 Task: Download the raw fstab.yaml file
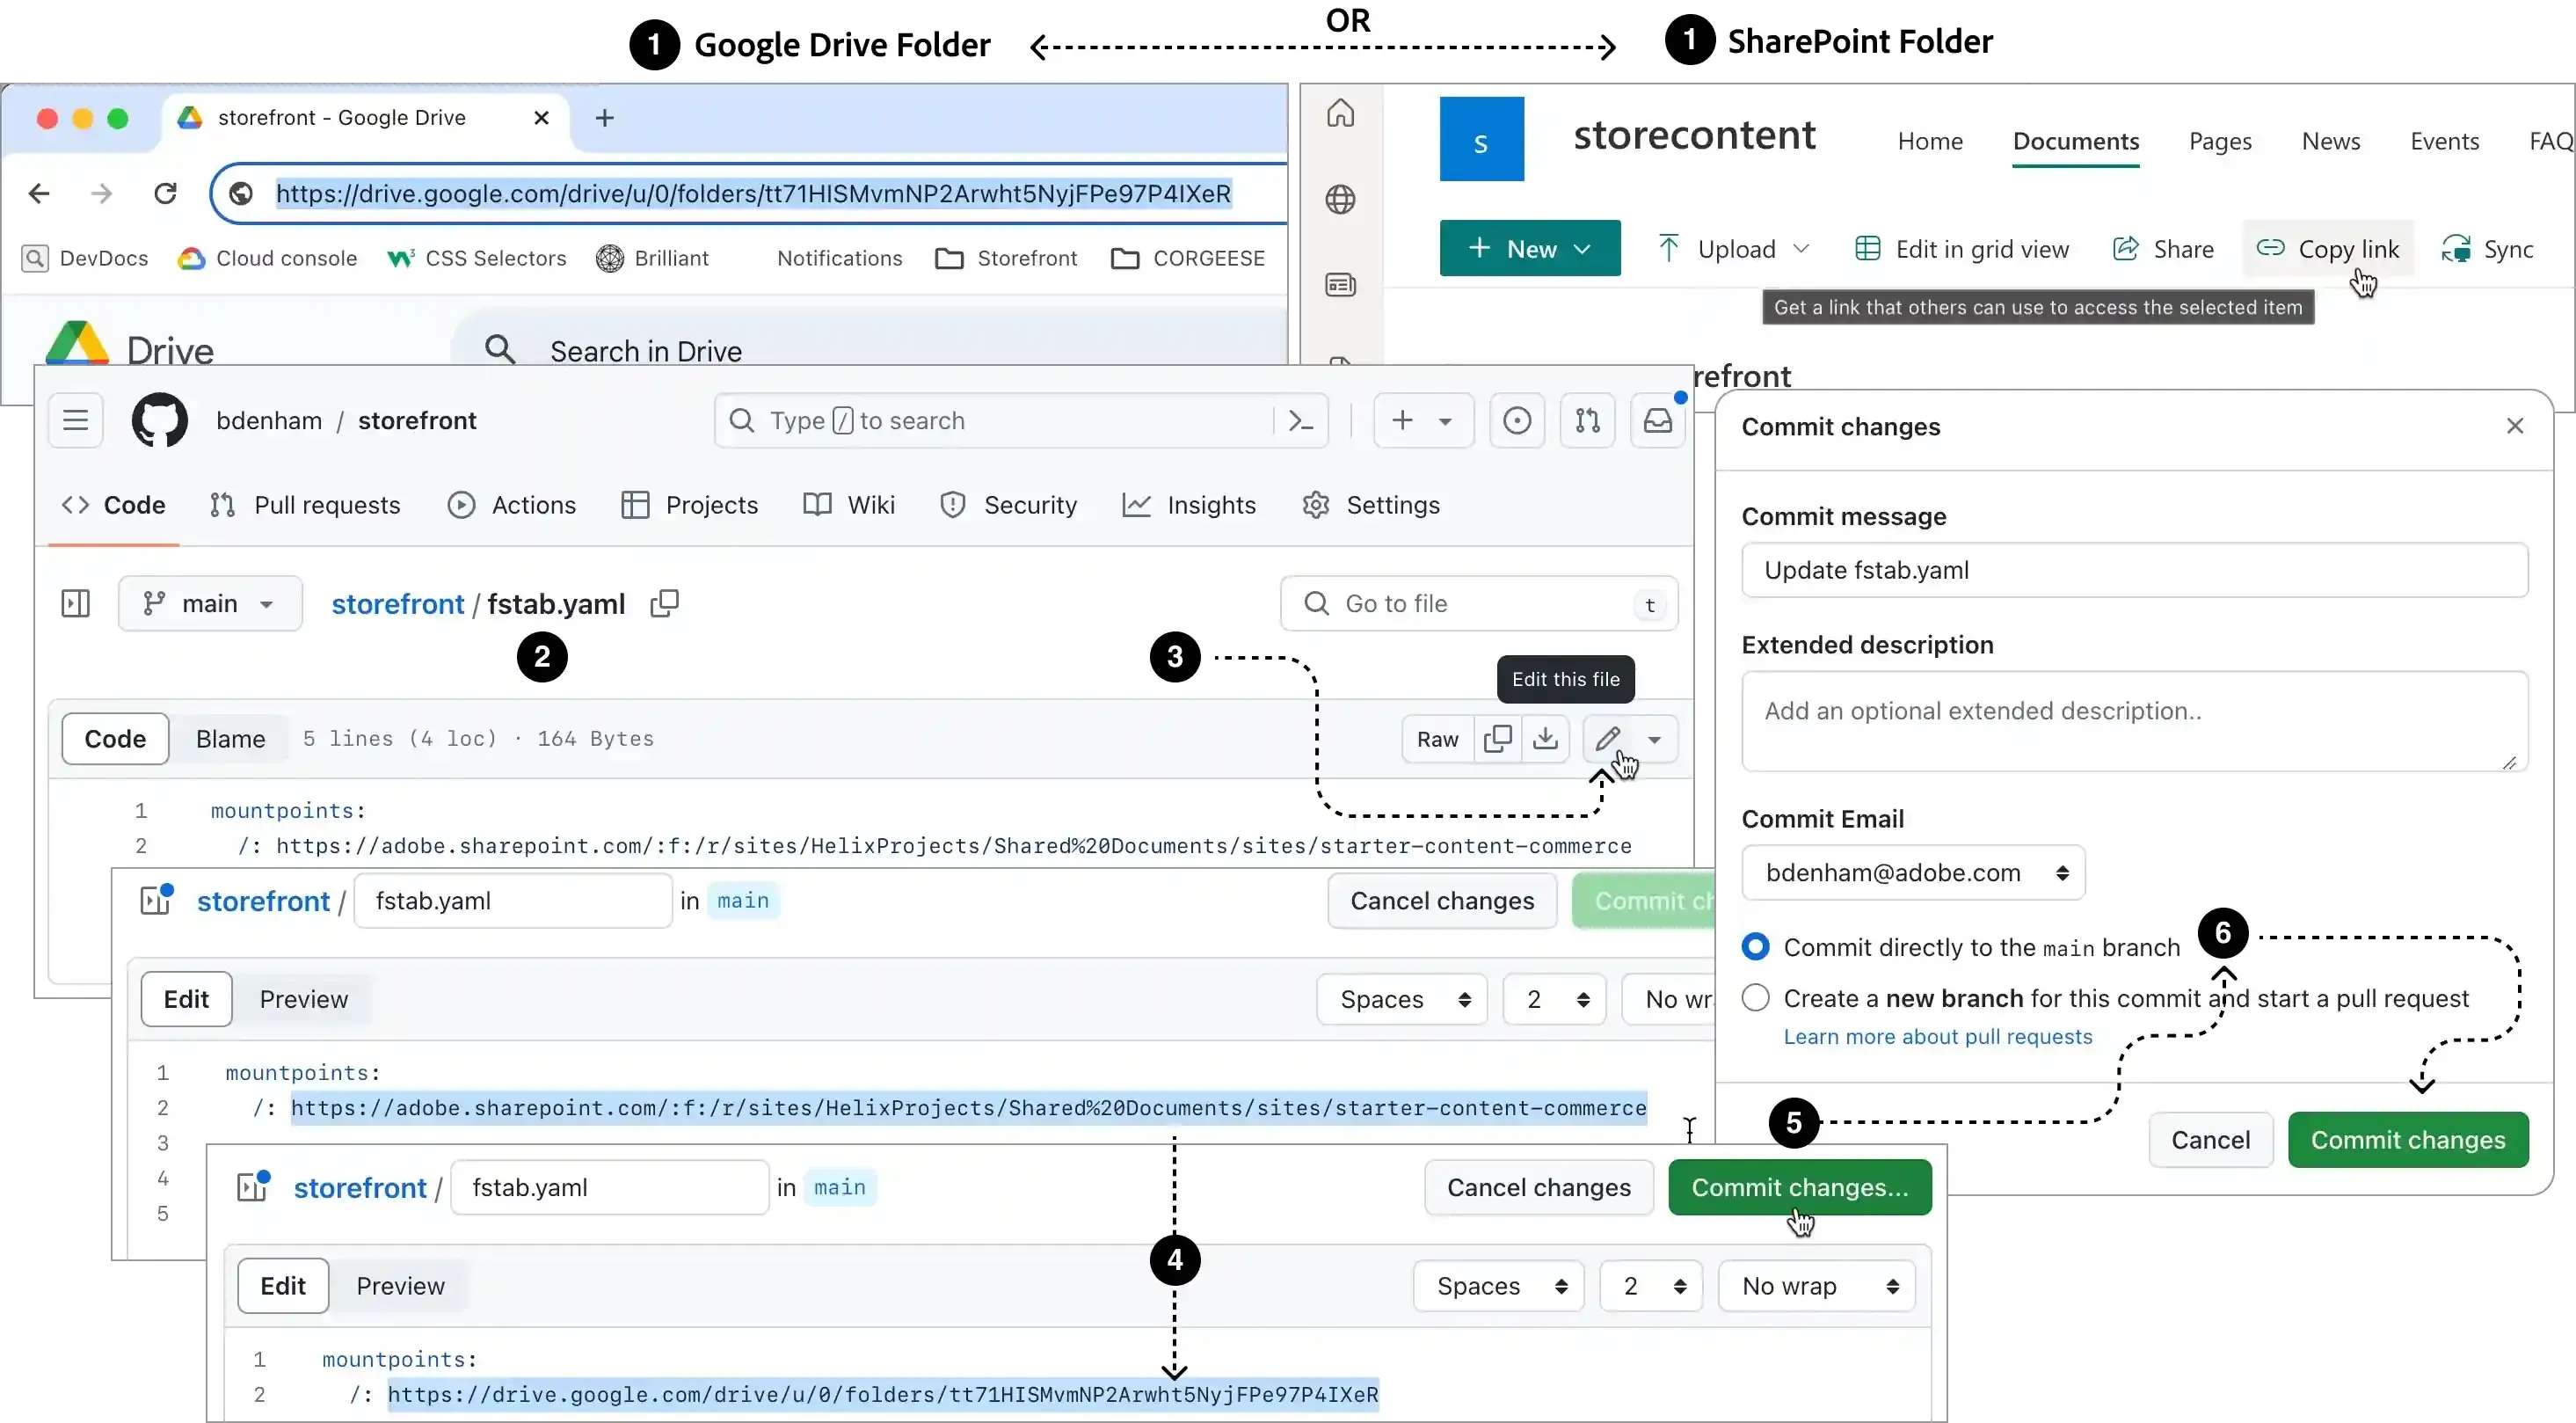1545,739
